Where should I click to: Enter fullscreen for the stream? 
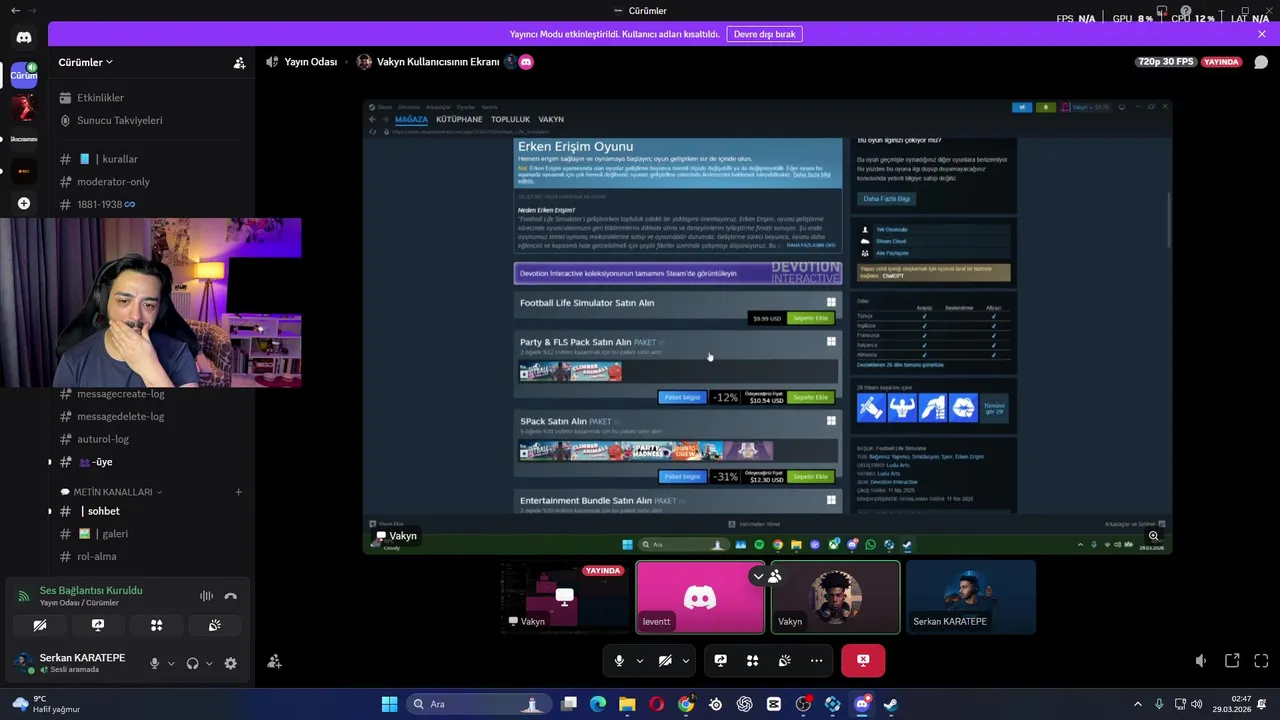1261,661
